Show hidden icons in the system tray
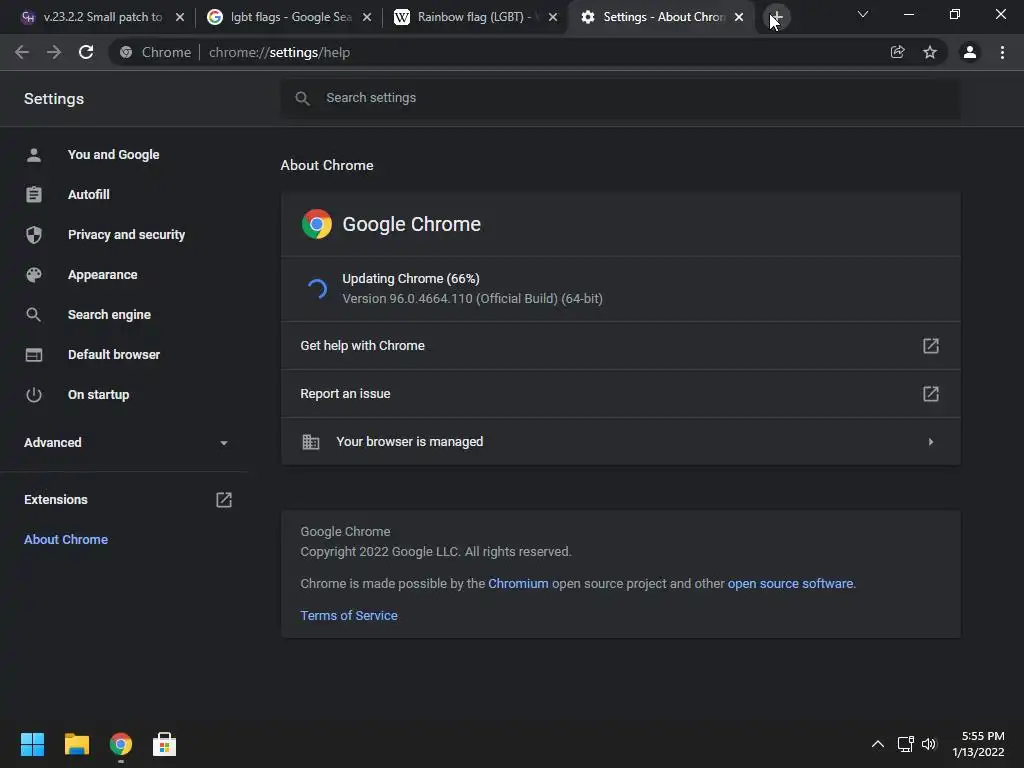The height and width of the screenshot is (768, 1024). (878, 744)
